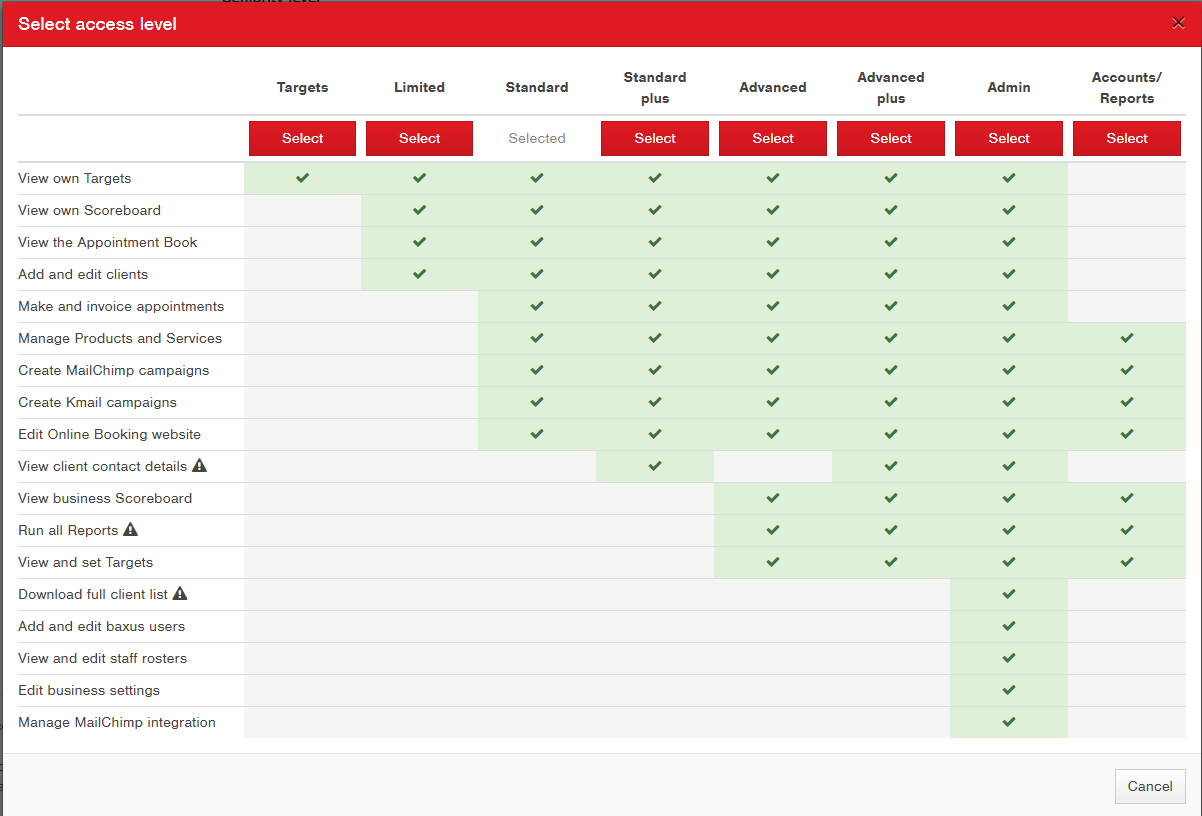Click the 'Add and edit clients' row label
1202x816 pixels.
(83, 274)
